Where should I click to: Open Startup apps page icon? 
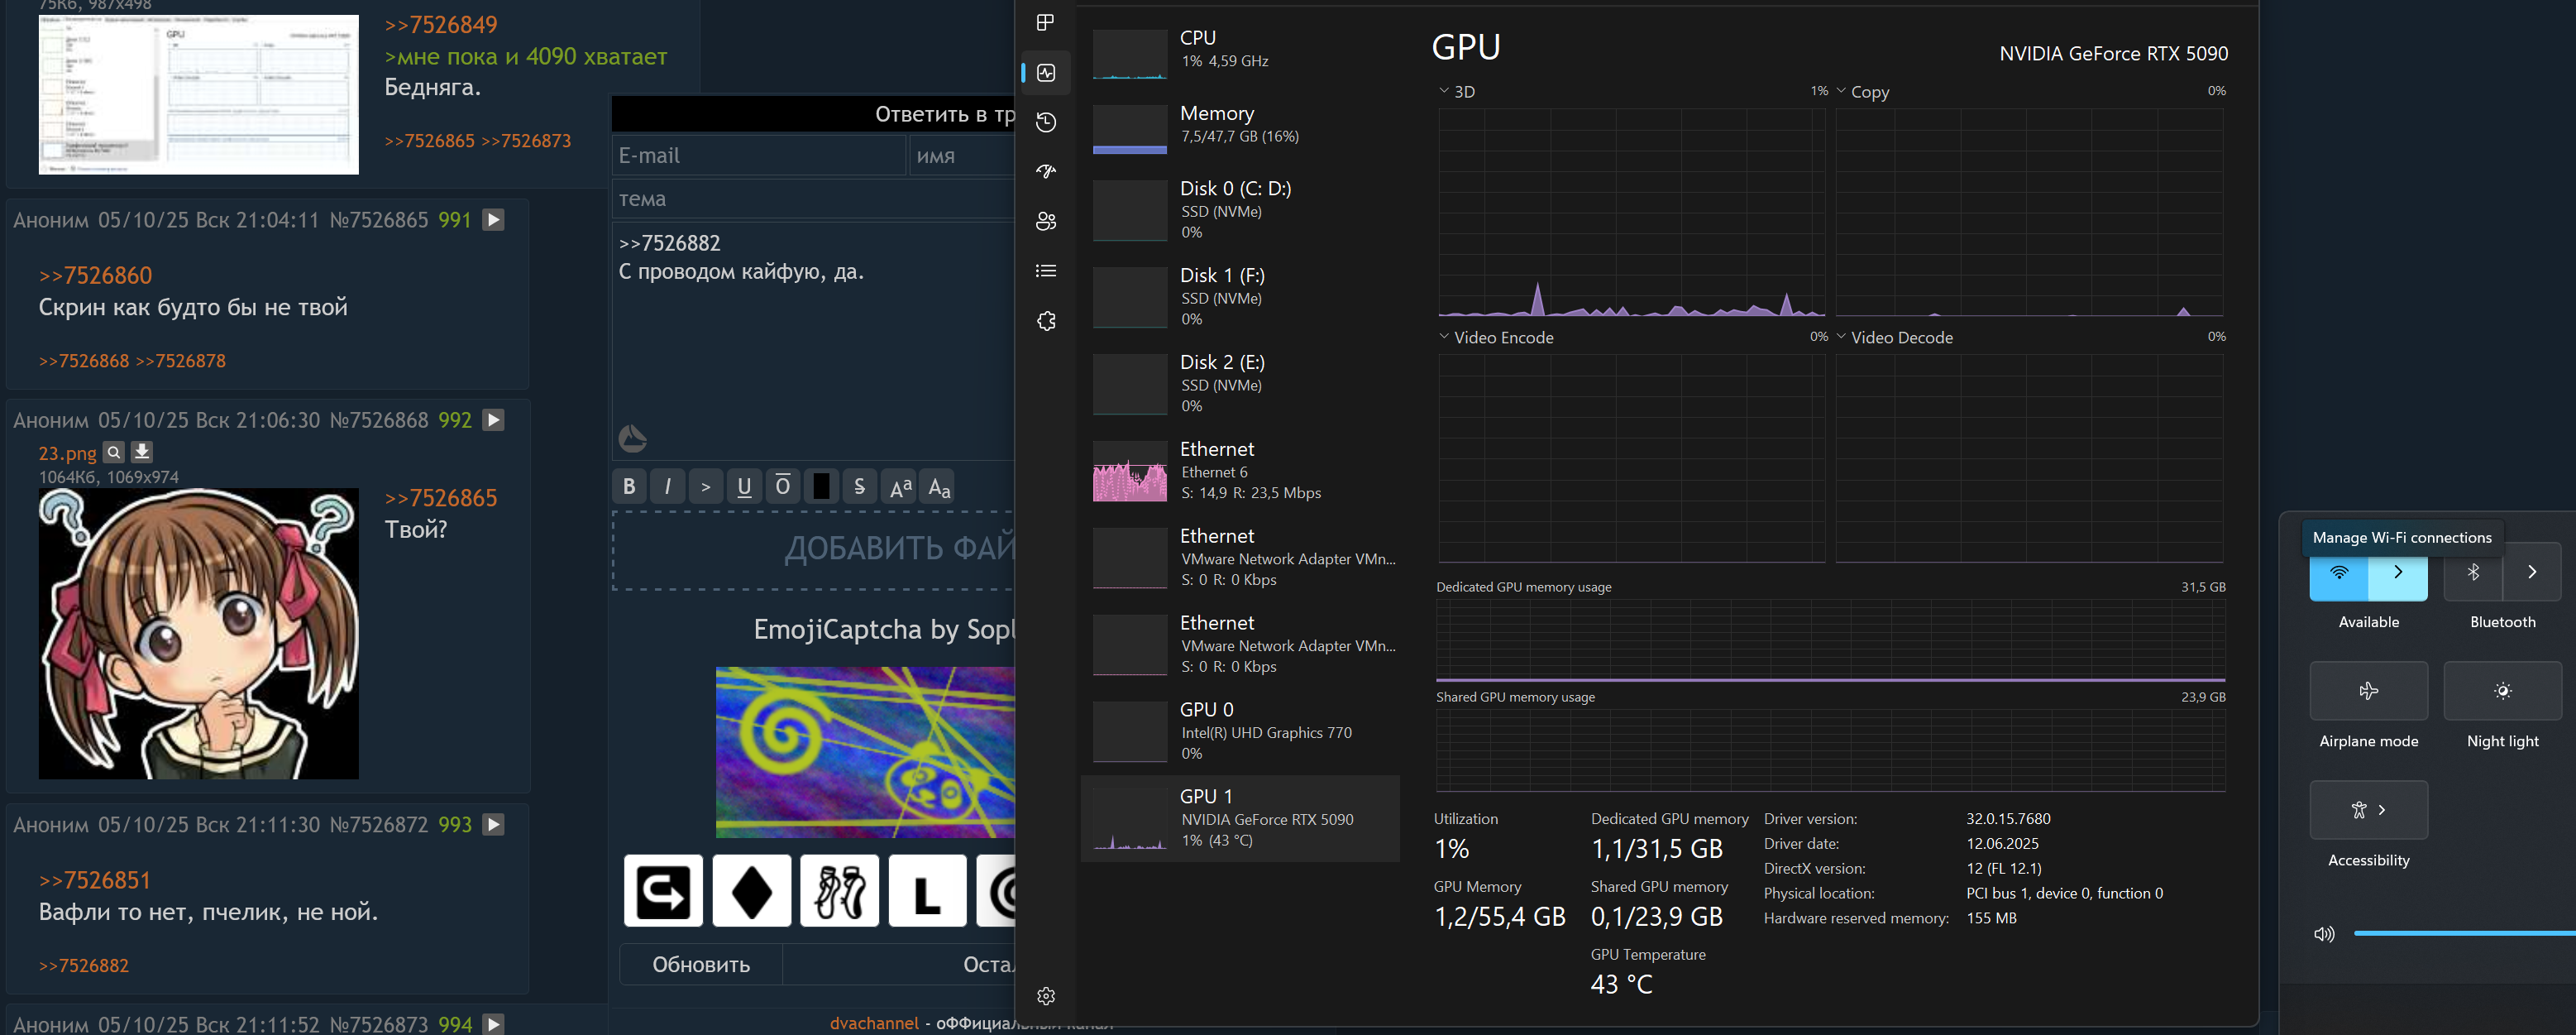(x=1046, y=172)
